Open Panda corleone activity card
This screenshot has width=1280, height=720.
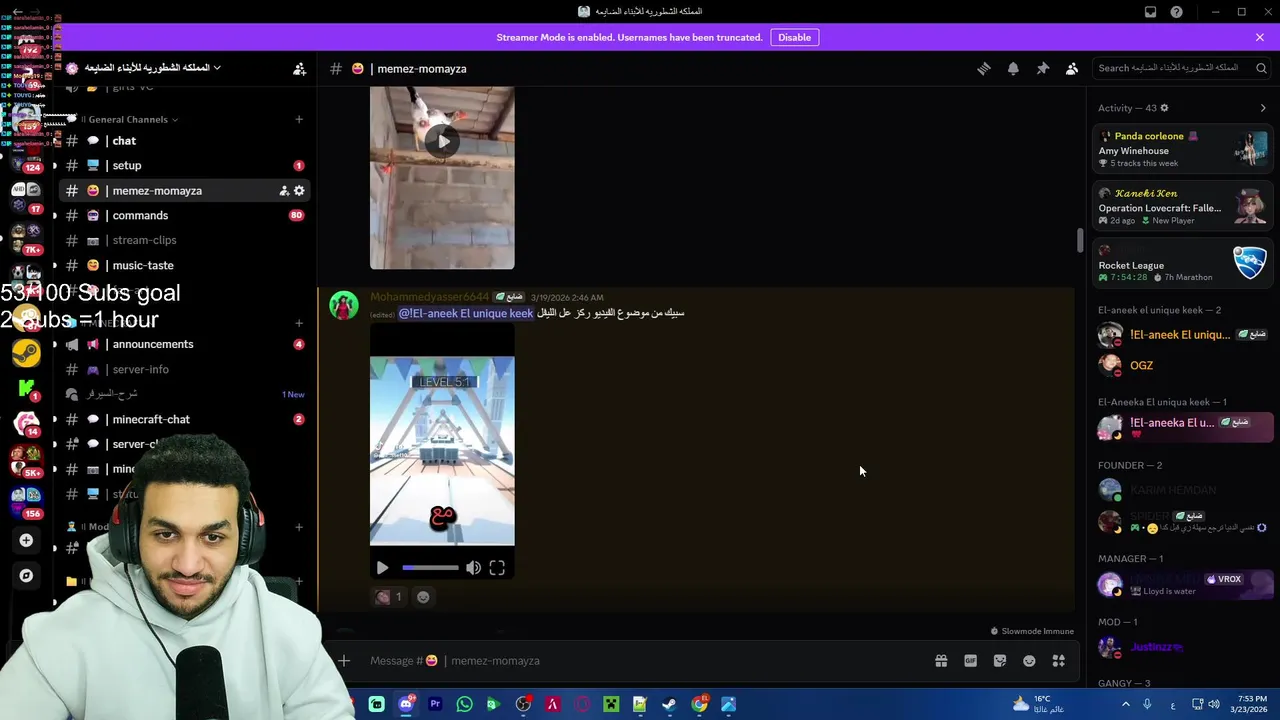(1183, 149)
